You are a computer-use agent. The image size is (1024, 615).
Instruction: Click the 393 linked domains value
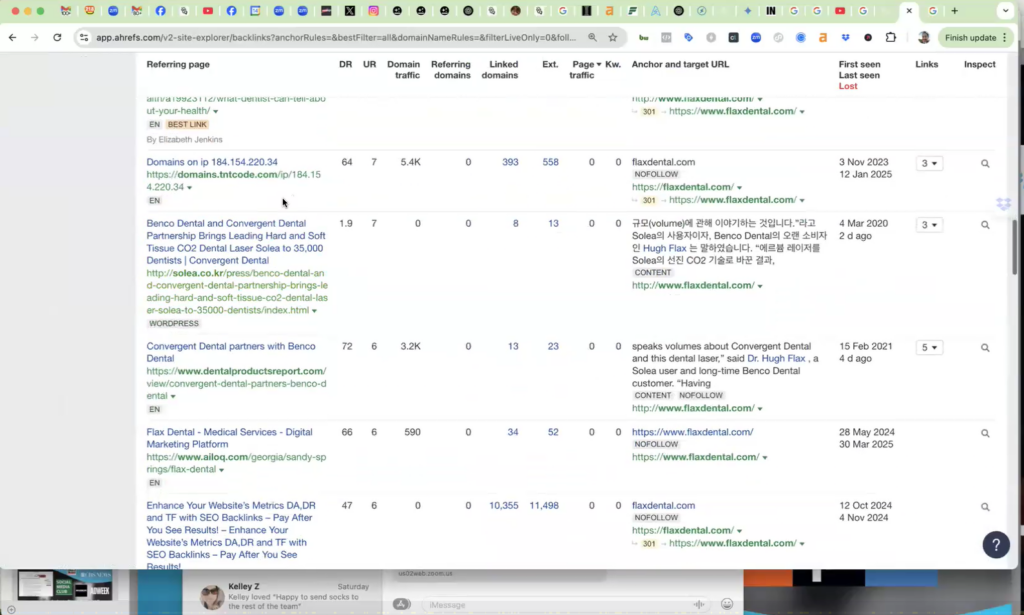pos(510,162)
